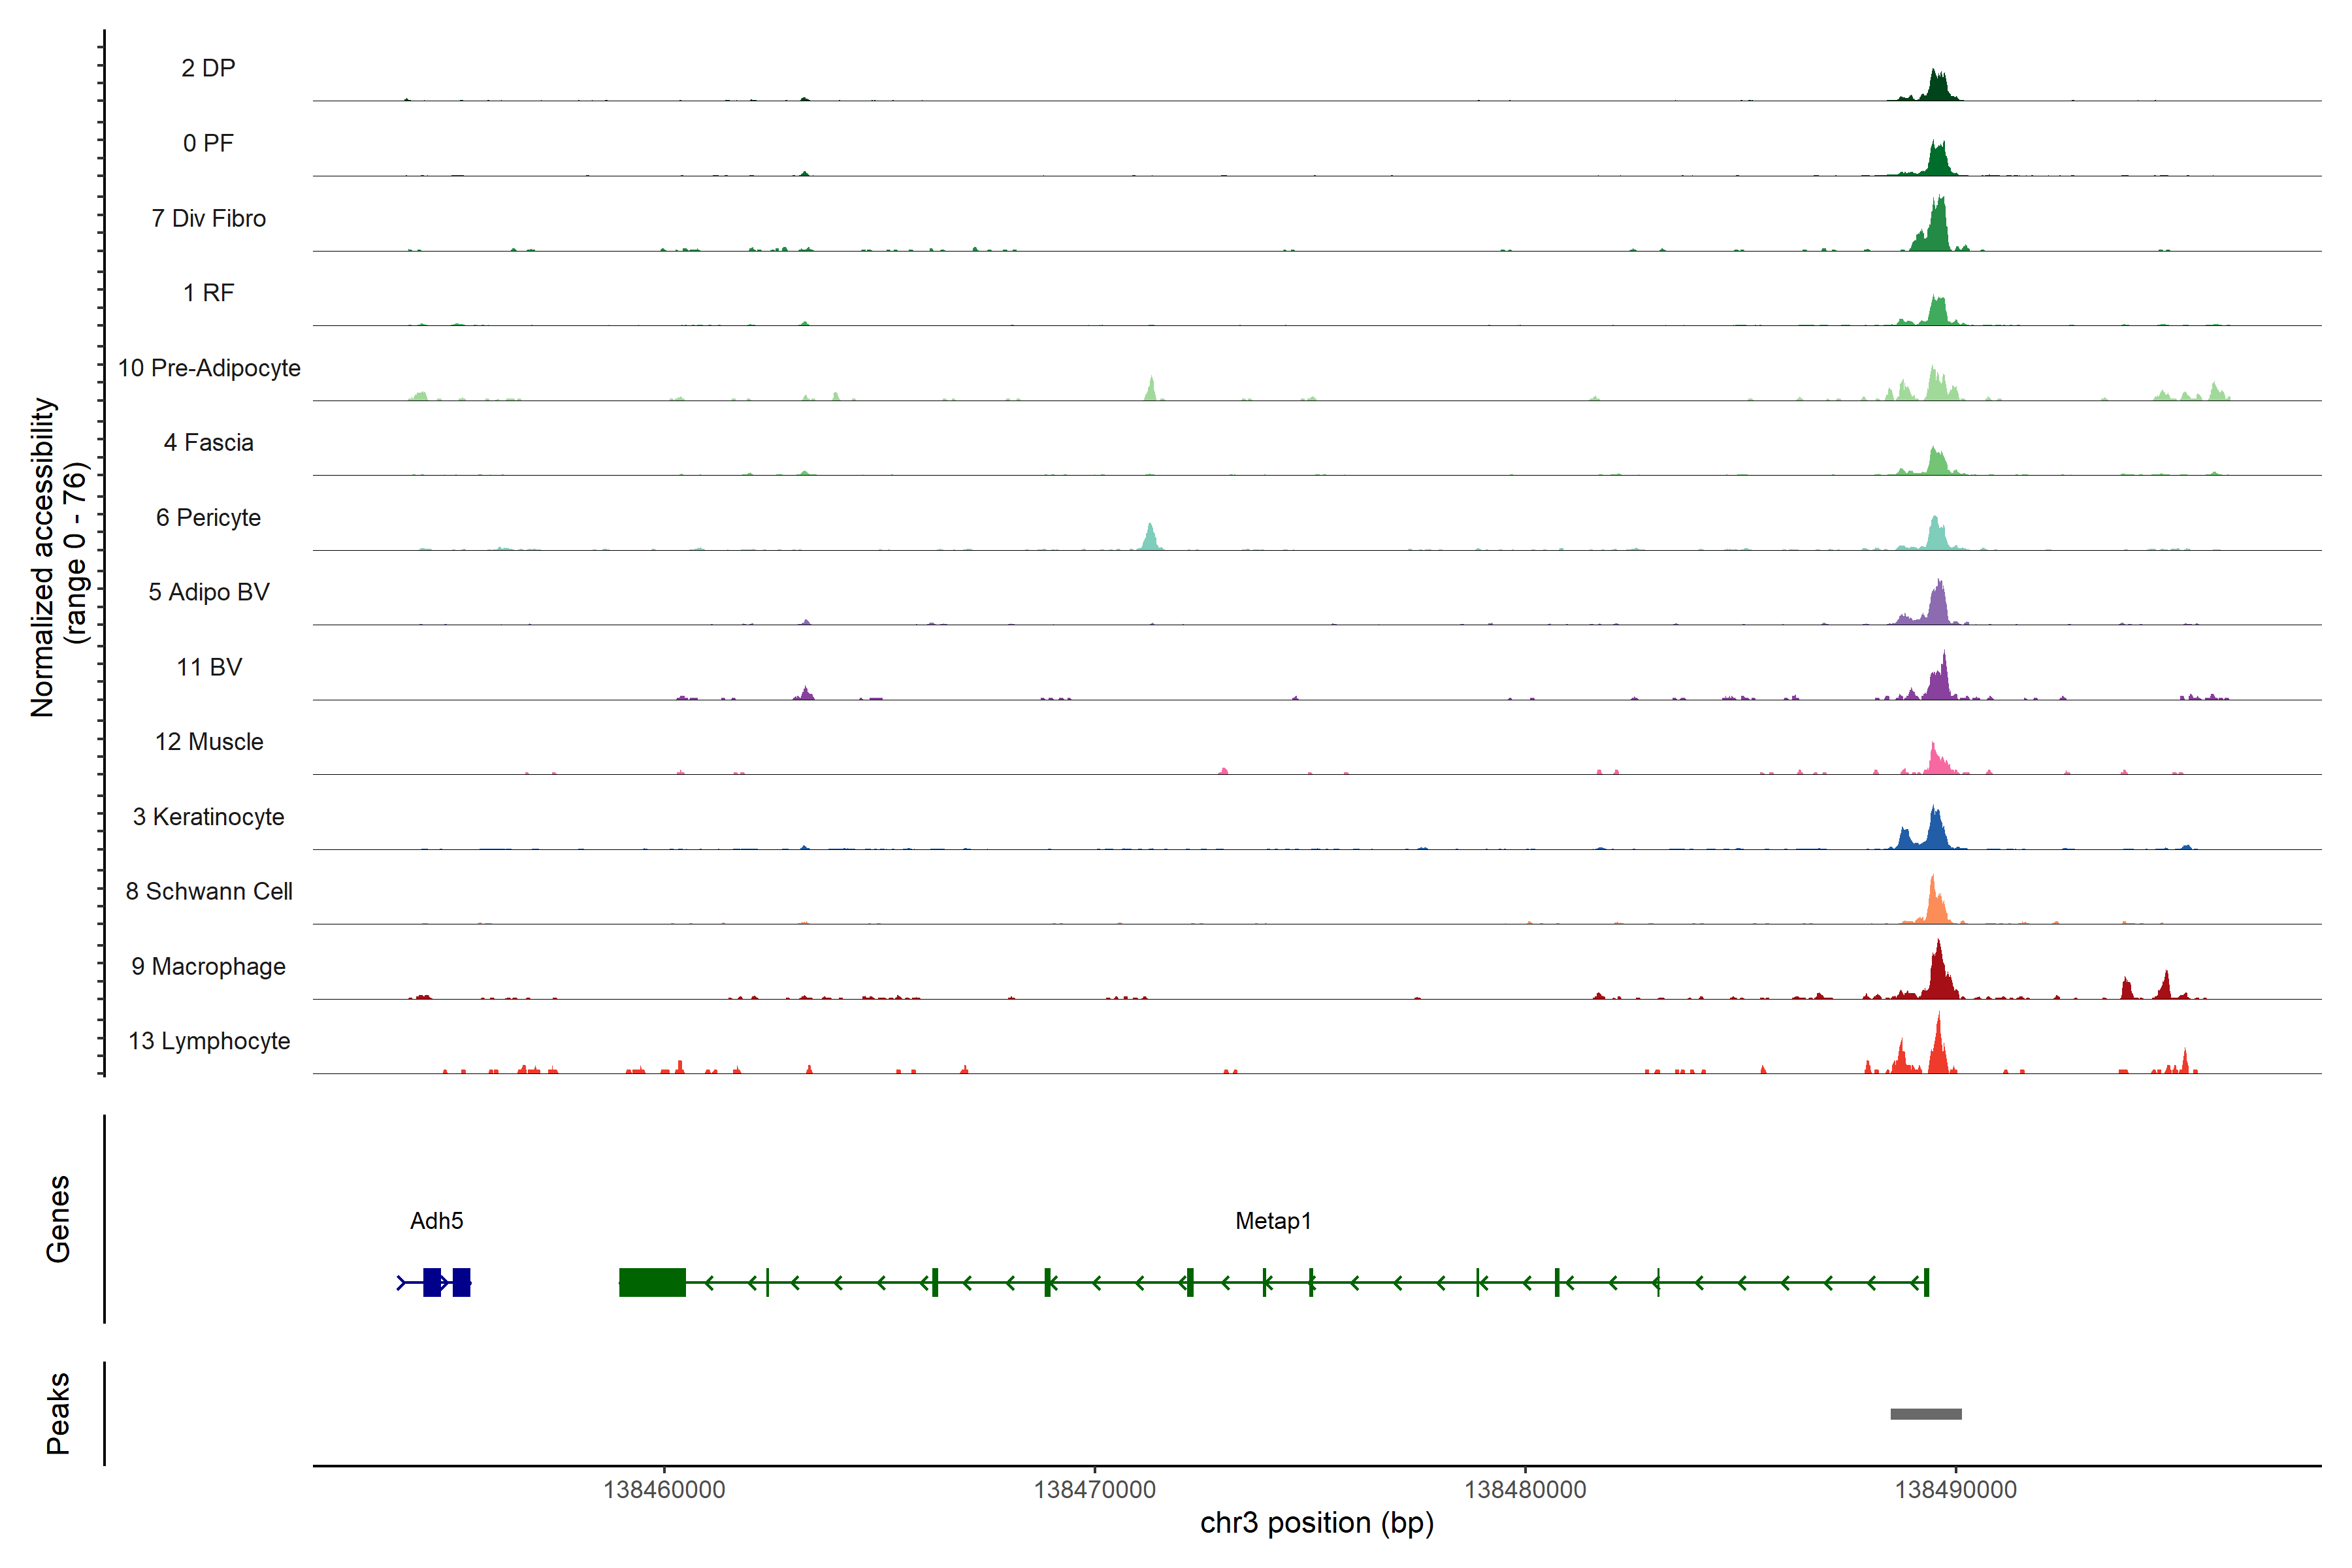2352x1568 pixels.
Task: Click the Metap1 gene label
Action: point(1272,1221)
